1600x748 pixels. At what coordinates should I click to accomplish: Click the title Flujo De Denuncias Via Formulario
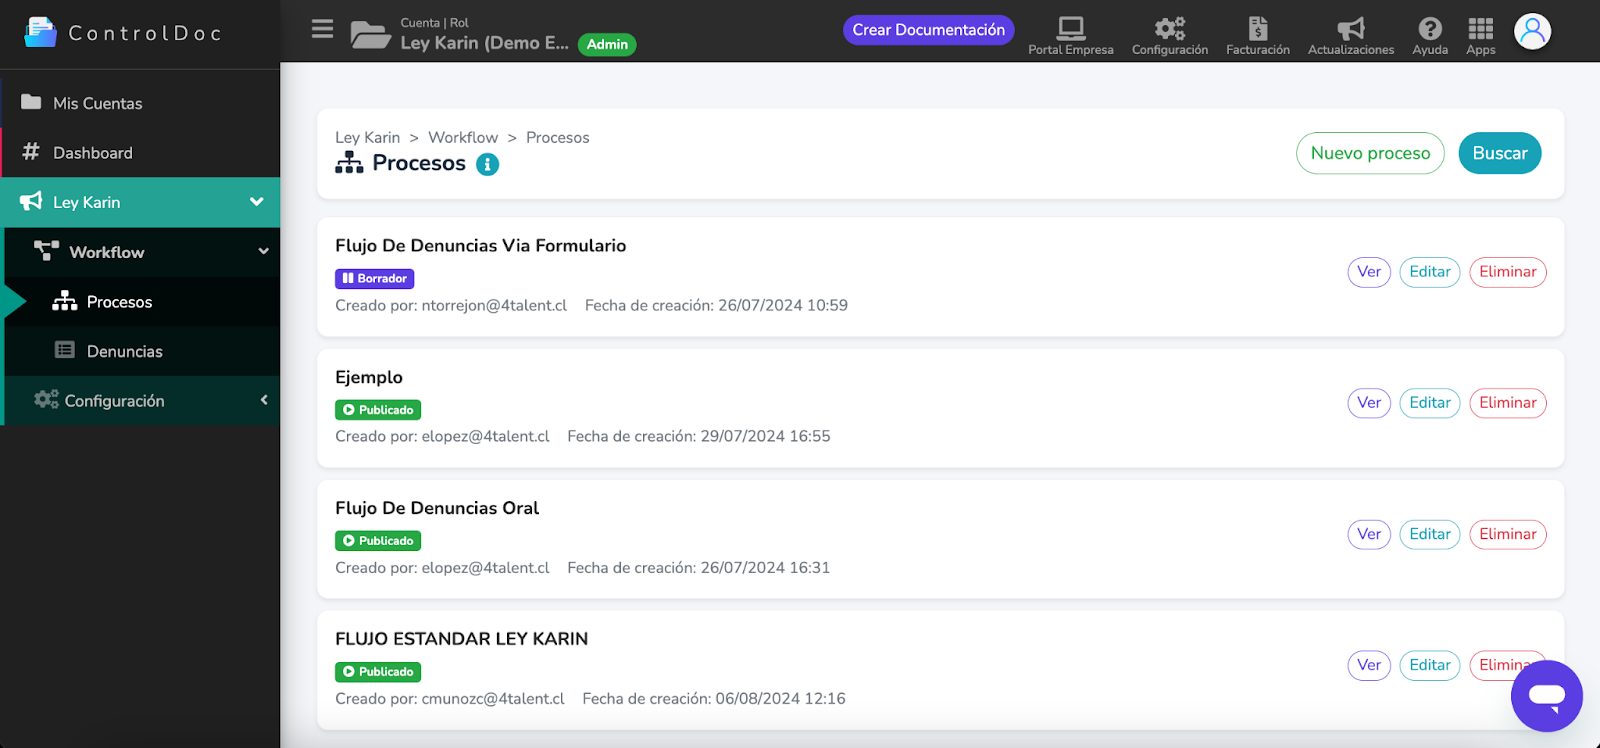(x=480, y=245)
